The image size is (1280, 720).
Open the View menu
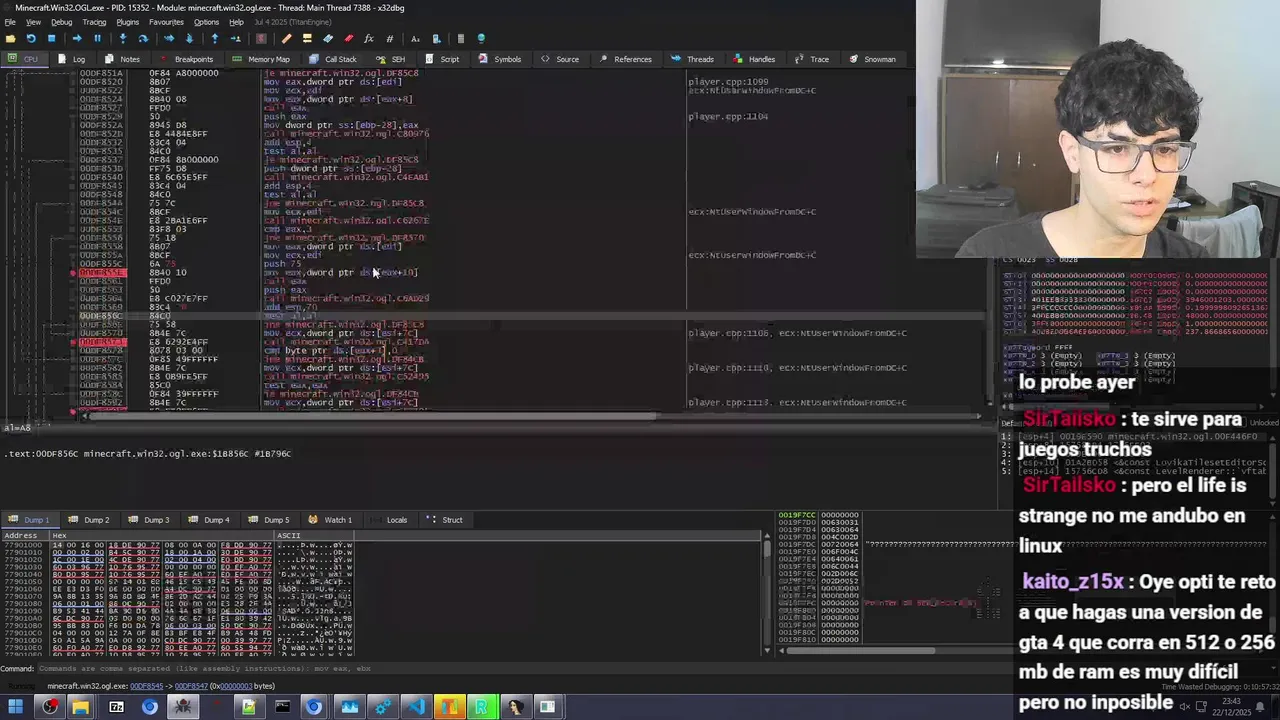click(x=33, y=22)
